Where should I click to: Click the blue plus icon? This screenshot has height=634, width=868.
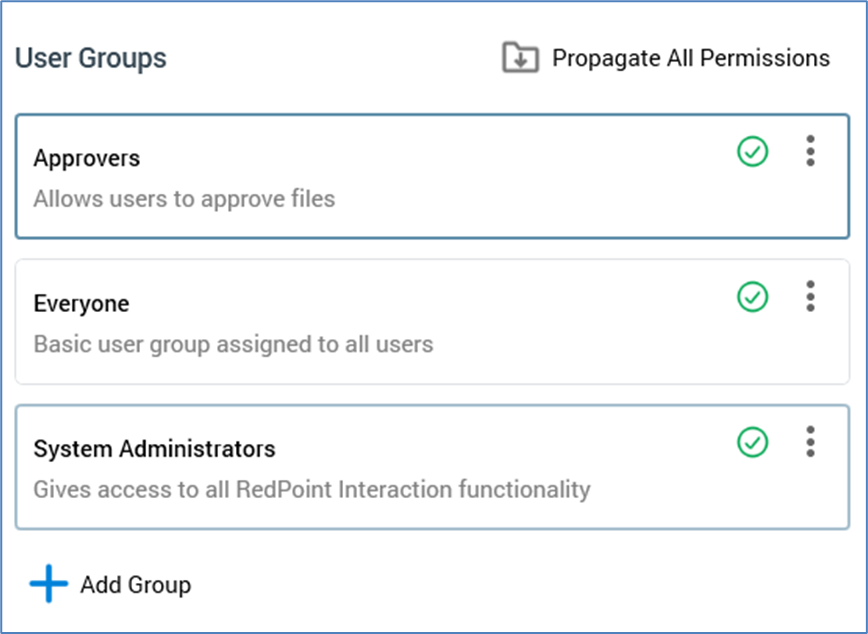click(48, 584)
